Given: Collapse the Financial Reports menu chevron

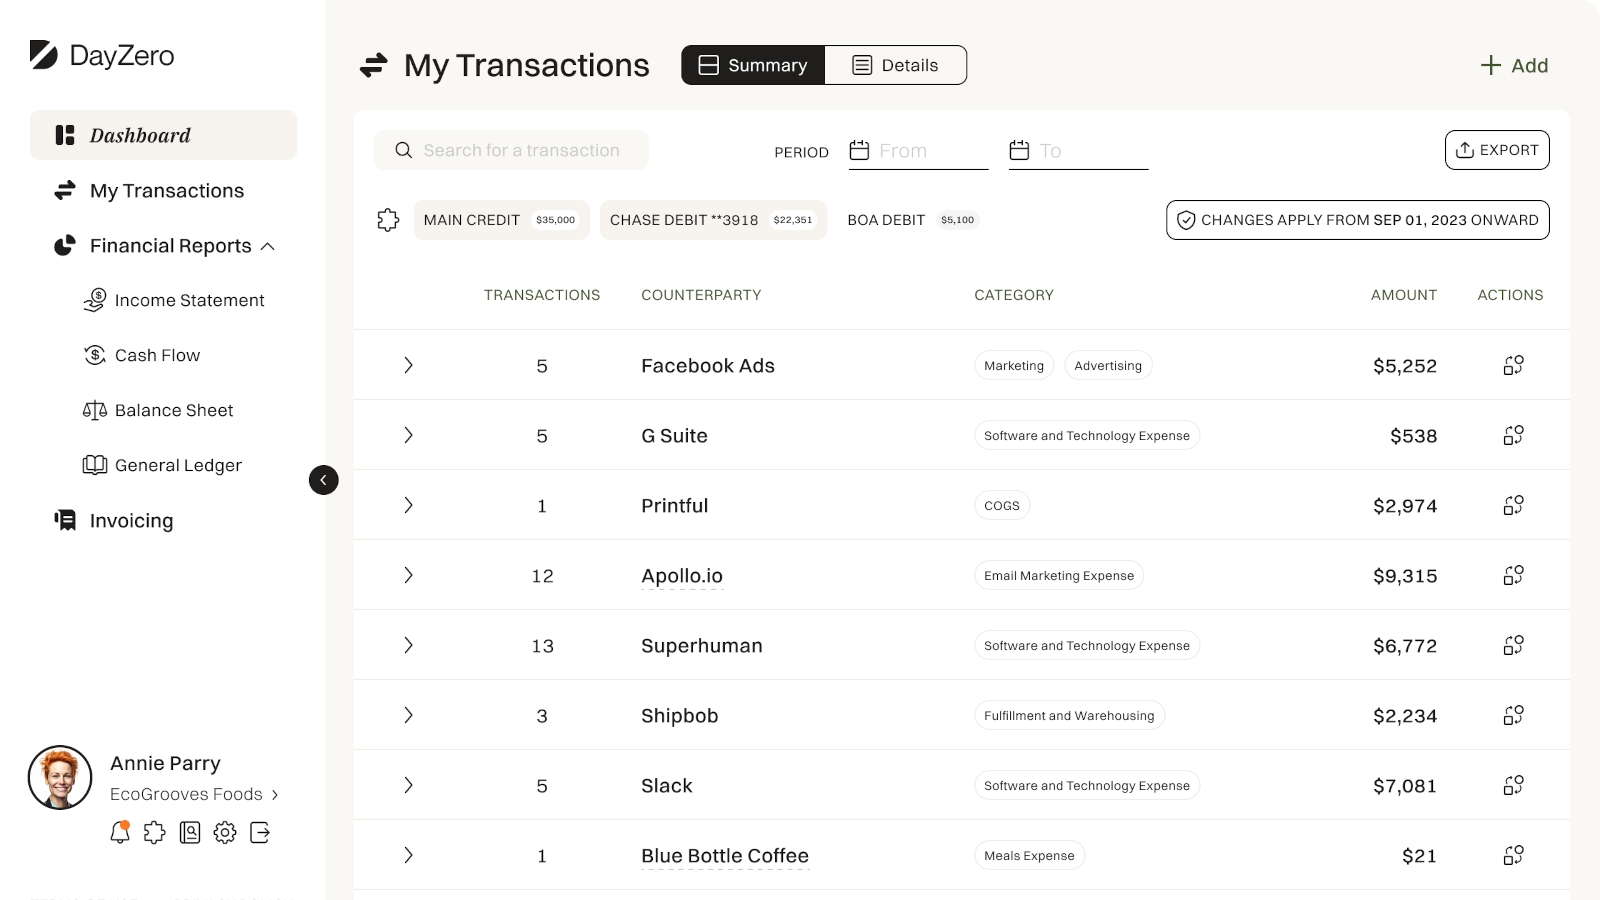Looking at the screenshot, I should click(x=268, y=246).
